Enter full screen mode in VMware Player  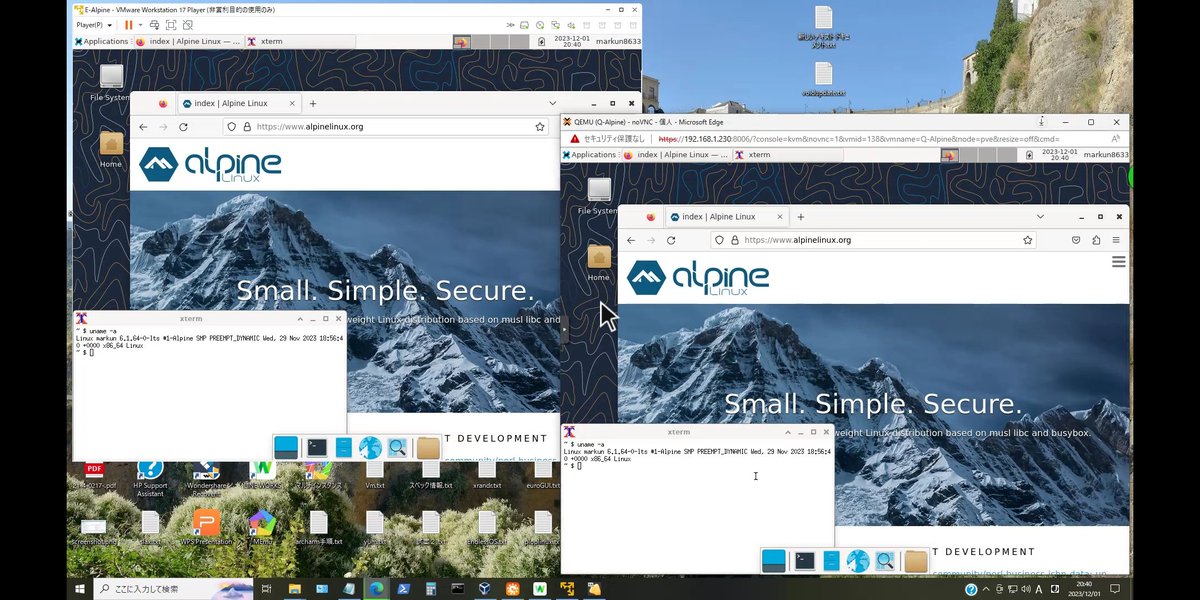click(171, 24)
